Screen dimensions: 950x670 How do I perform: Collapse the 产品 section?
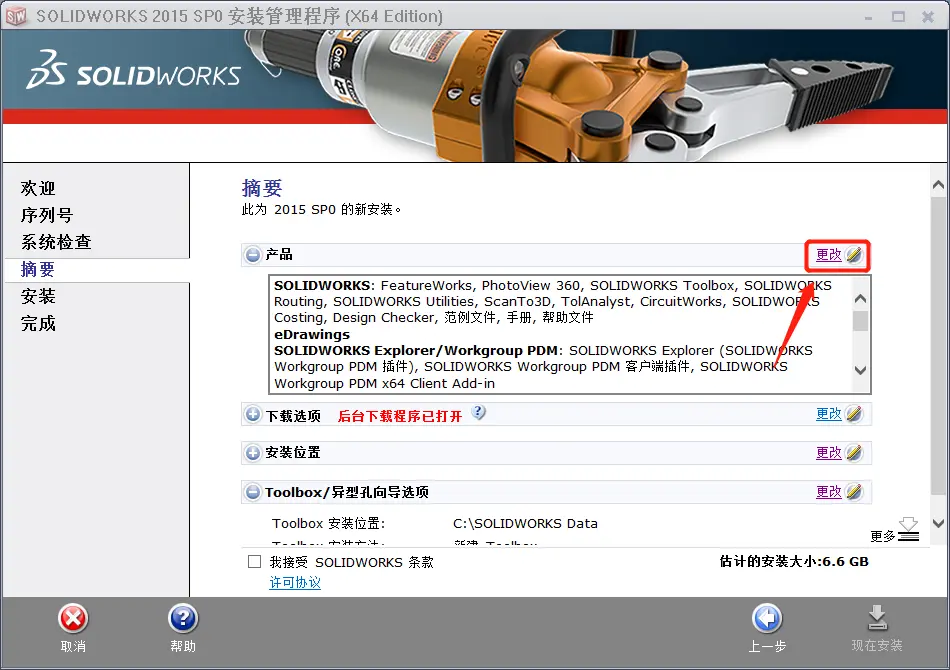tap(253, 255)
